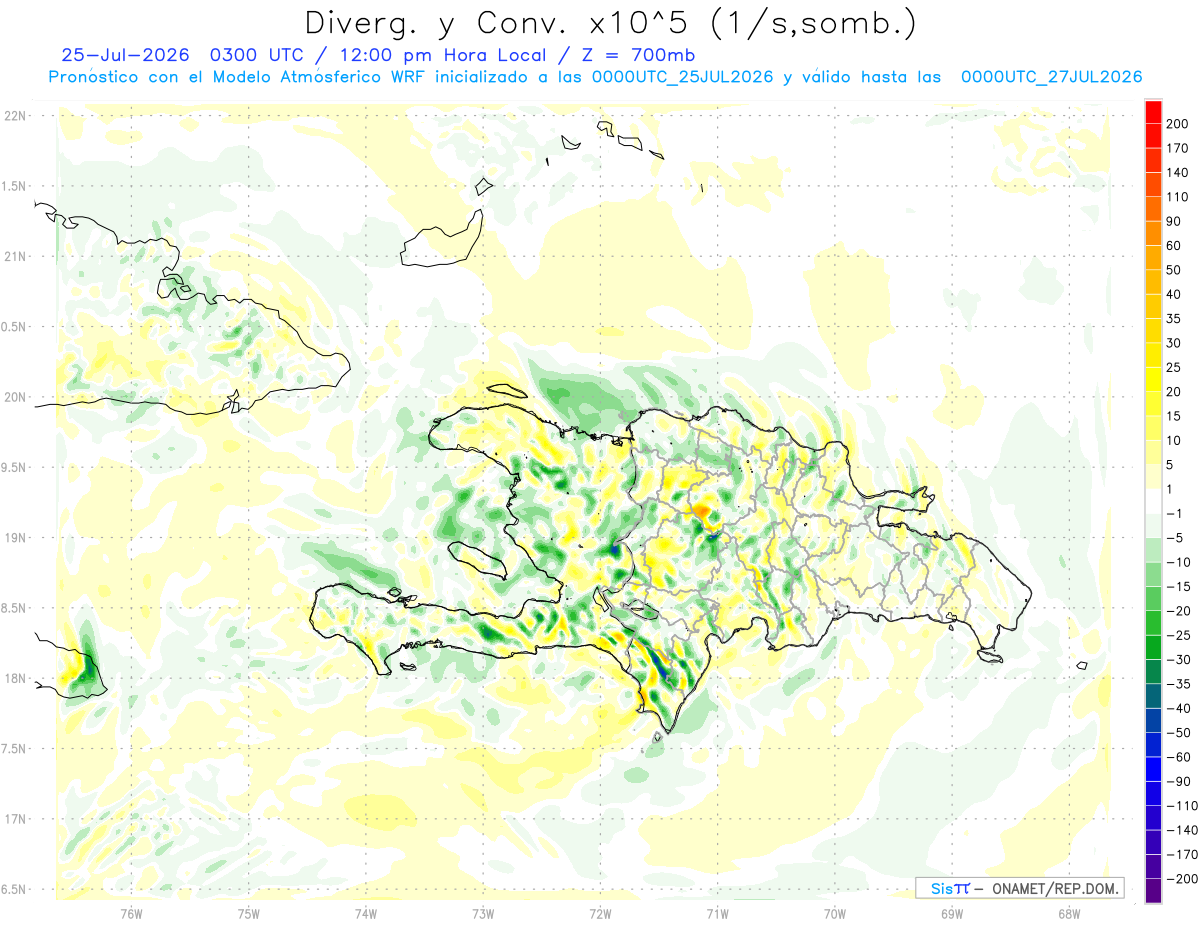1200x927 pixels.
Task: Click the '-60' colorbar label
Action: tap(1181, 757)
